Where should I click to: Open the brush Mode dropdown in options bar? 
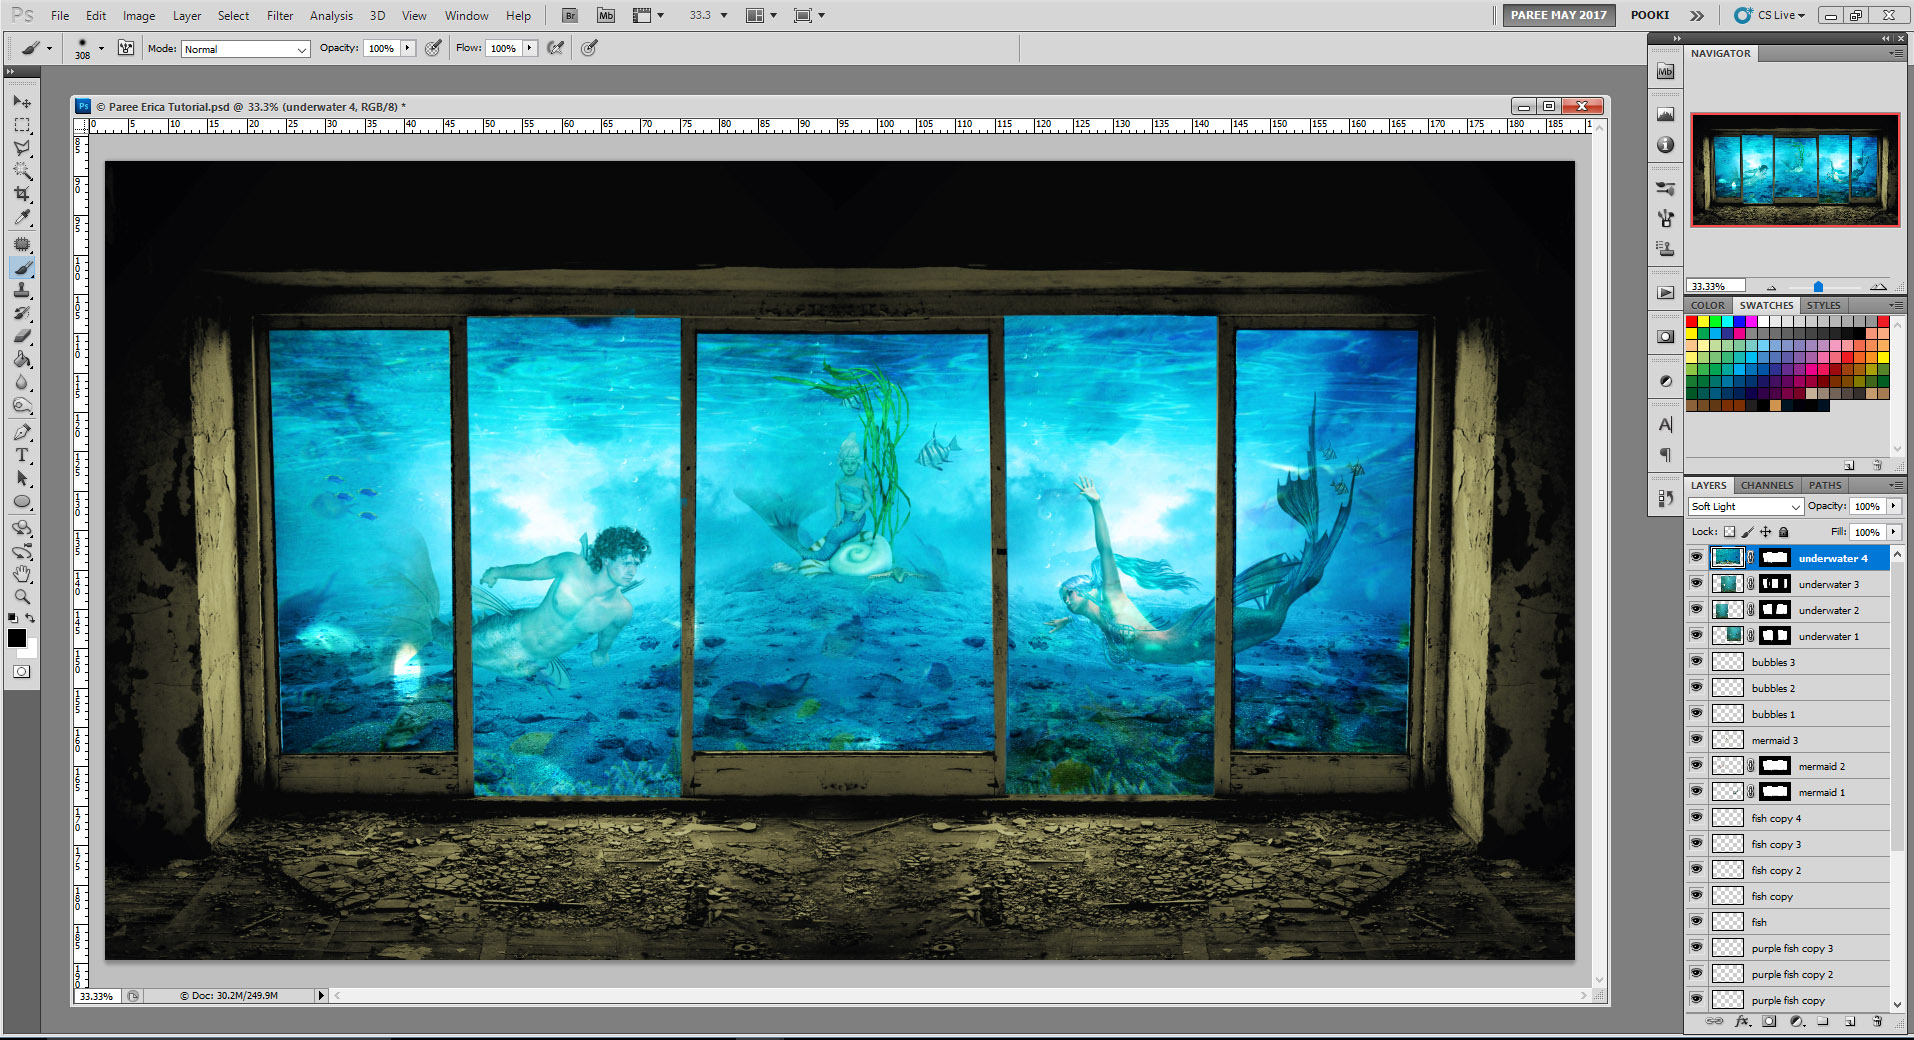(x=245, y=48)
